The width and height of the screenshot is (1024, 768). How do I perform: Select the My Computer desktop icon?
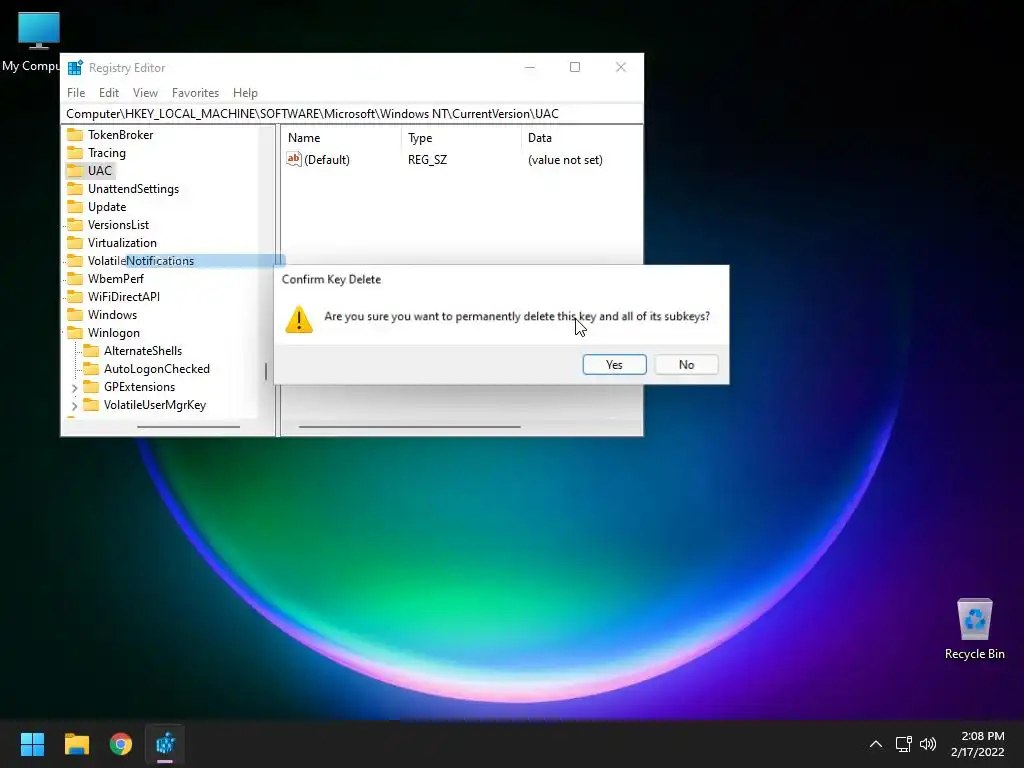[x=33, y=42]
